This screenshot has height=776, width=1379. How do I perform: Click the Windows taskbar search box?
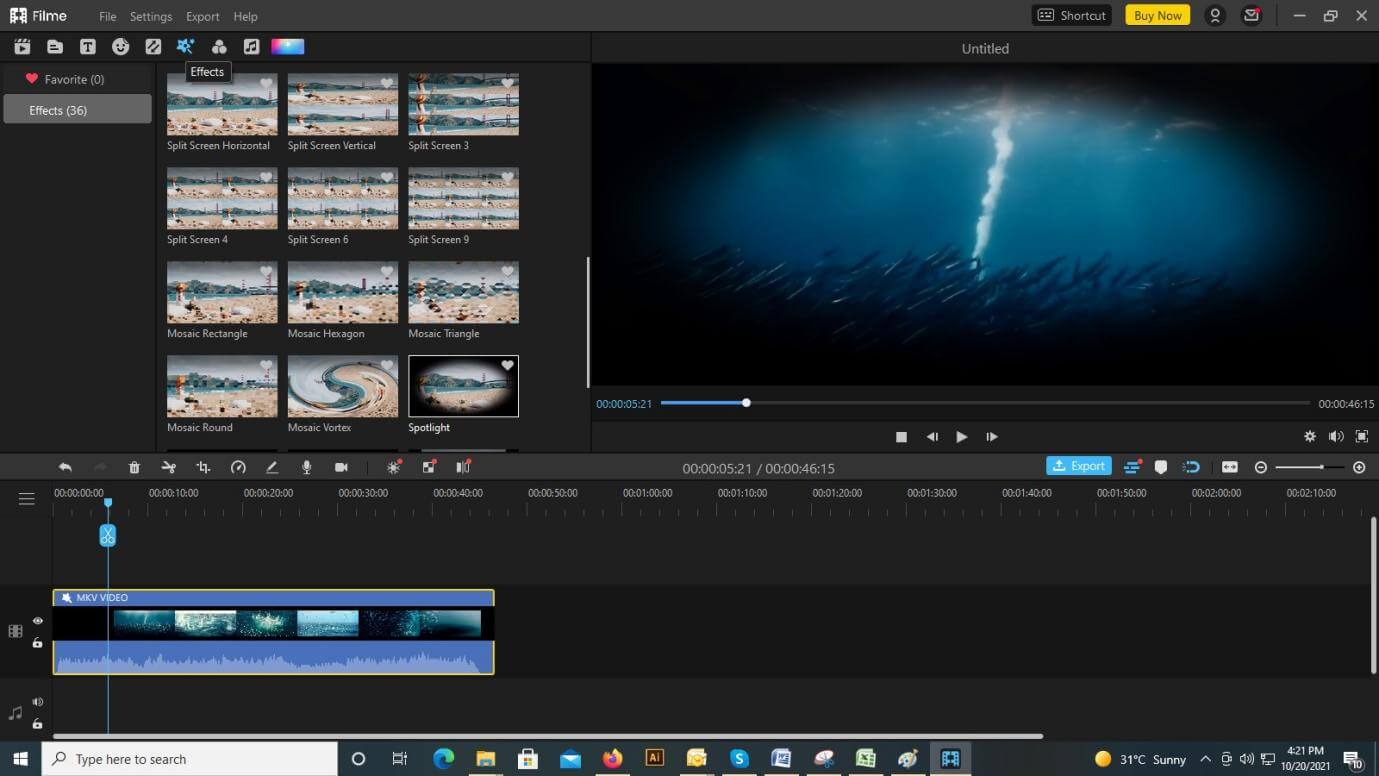click(x=189, y=759)
